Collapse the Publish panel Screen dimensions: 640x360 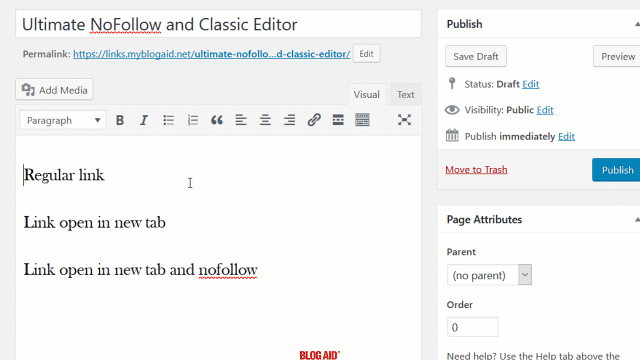click(637, 24)
